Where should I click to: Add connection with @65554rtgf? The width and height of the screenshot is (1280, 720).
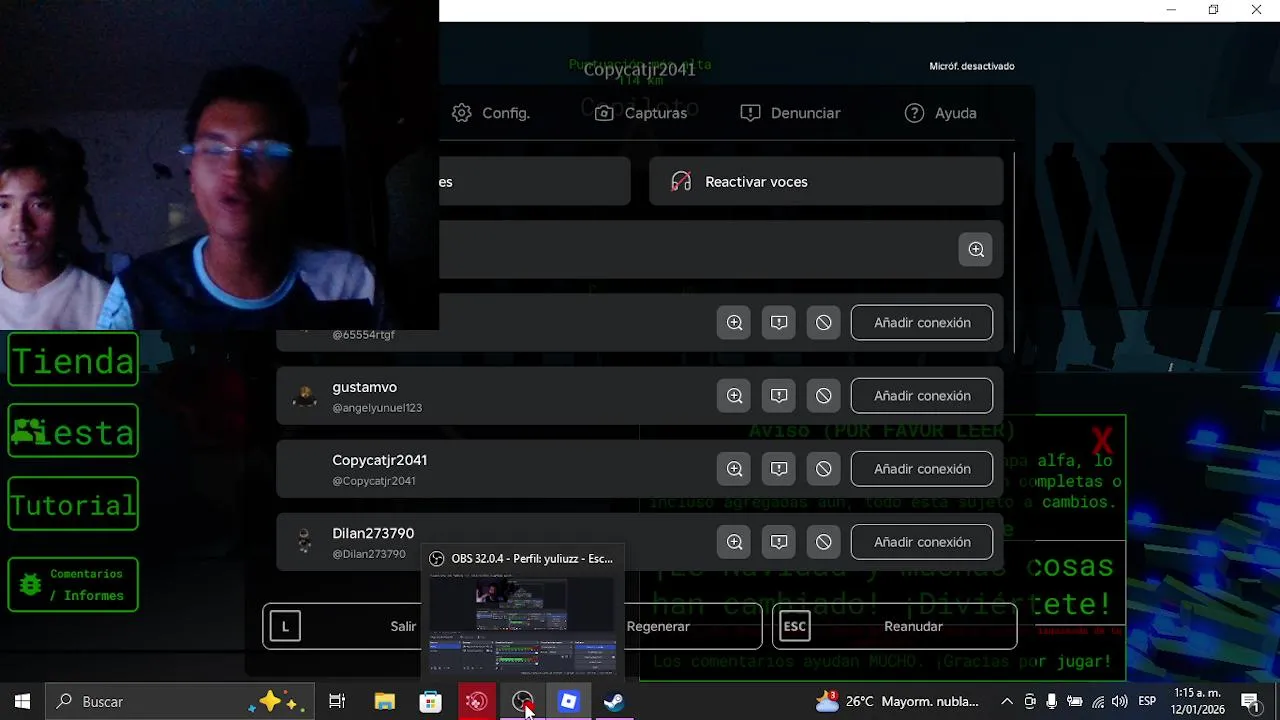tap(922, 323)
